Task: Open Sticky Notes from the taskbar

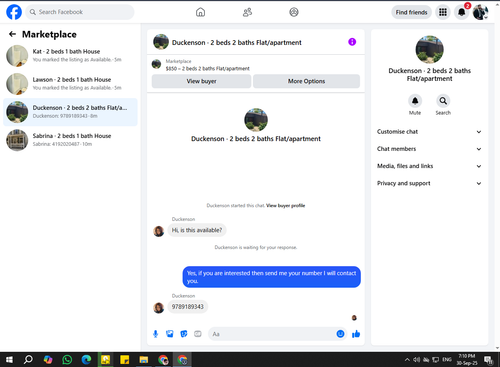Action: pyautogui.click(x=125, y=360)
